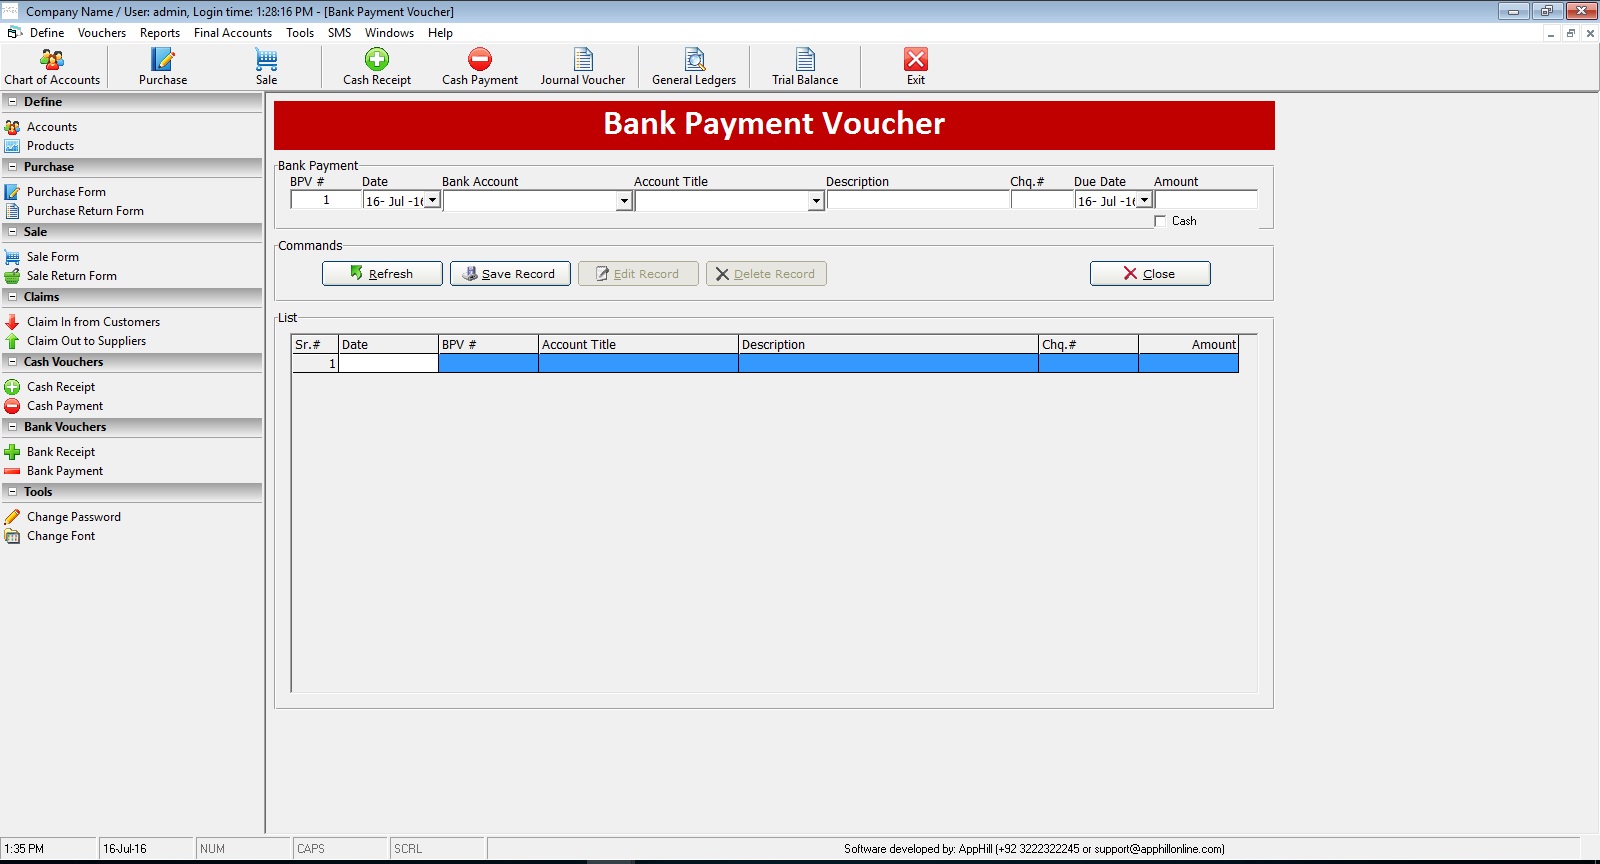Open Cash Receipt from the toolbar
The image size is (1600, 864).
[x=377, y=67]
